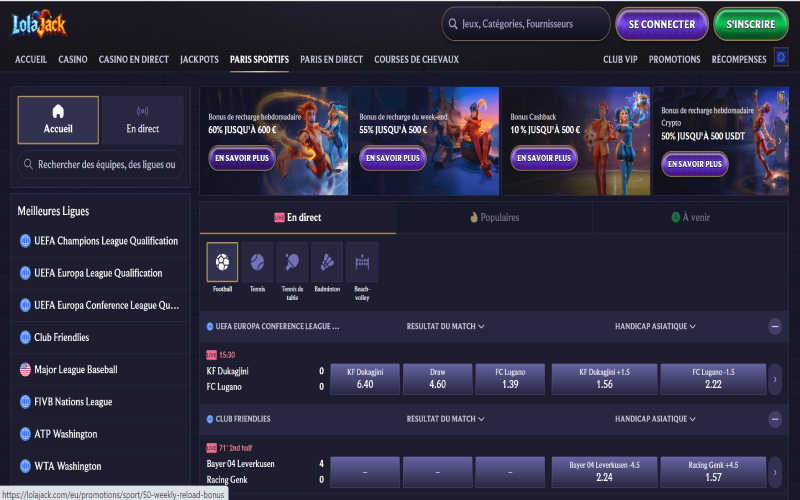Open the Casino navigation item
Viewport: 800px width, 500px height.
pos(72,59)
